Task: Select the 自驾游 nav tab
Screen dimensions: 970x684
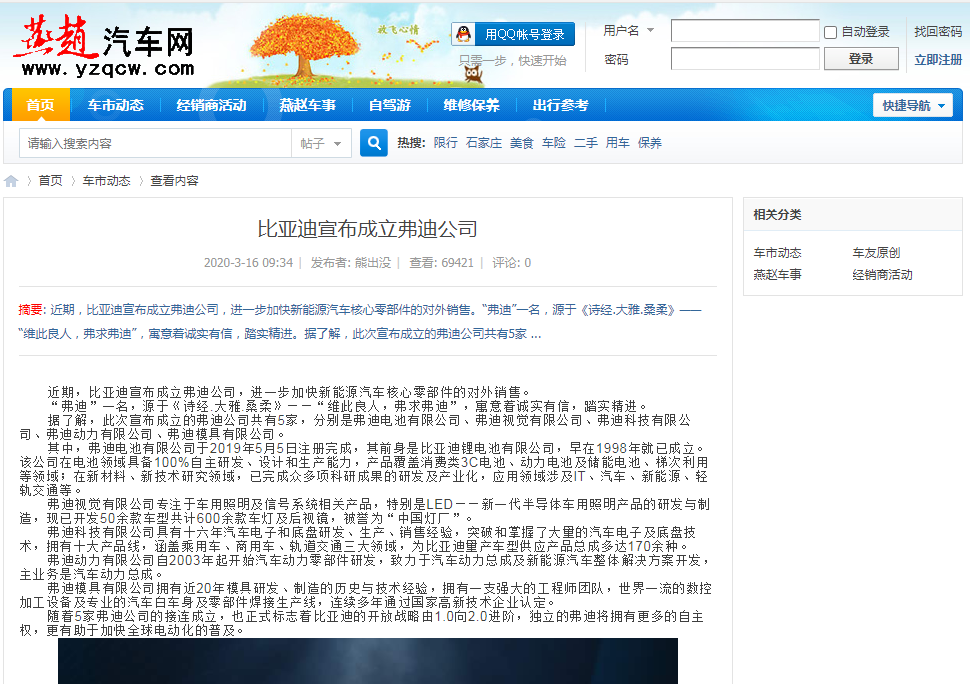Action: [x=390, y=105]
